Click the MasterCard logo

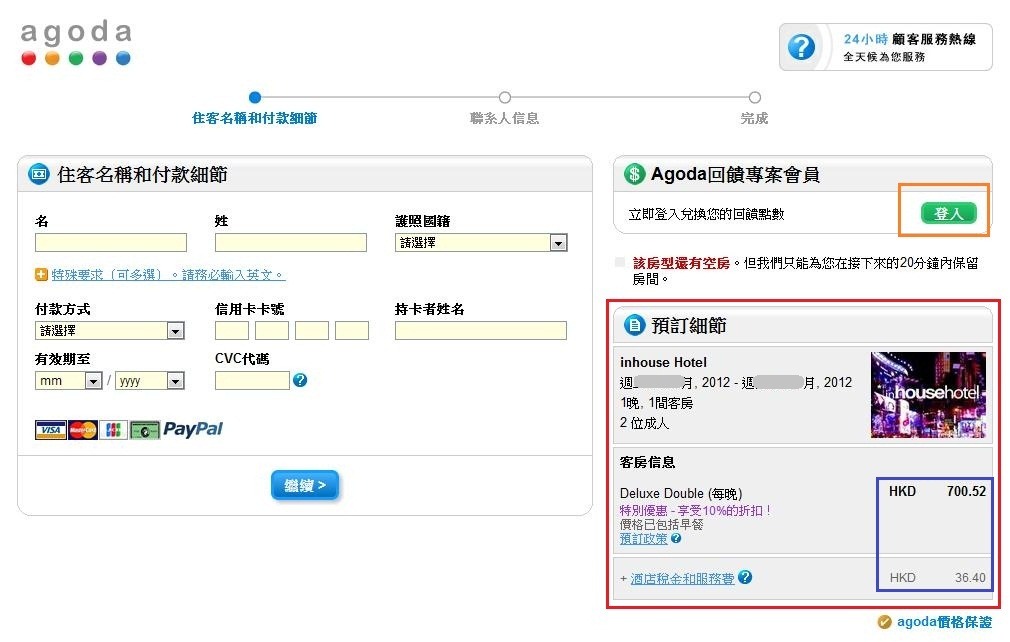(x=83, y=430)
